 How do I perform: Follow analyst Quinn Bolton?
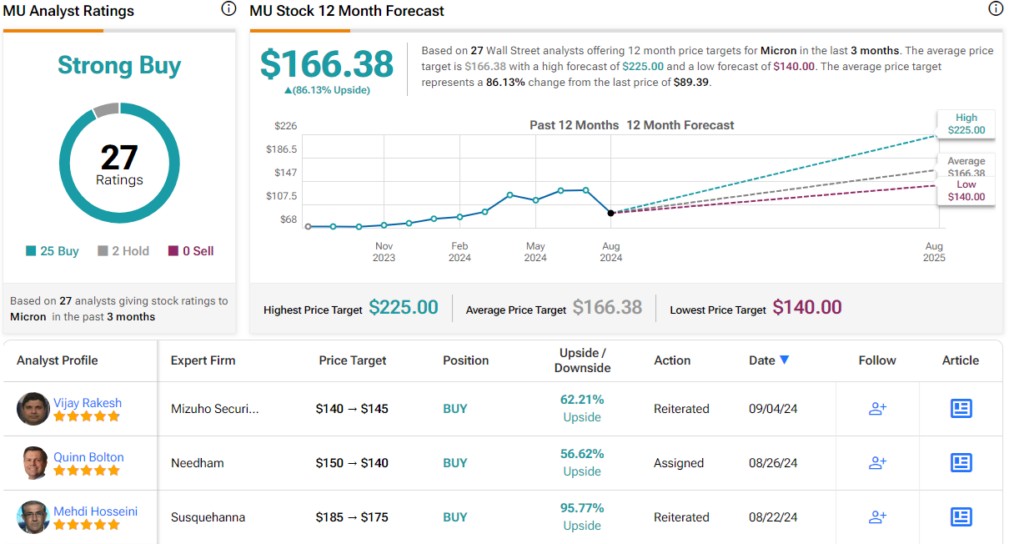pyautogui.click(x=877, y=463)
